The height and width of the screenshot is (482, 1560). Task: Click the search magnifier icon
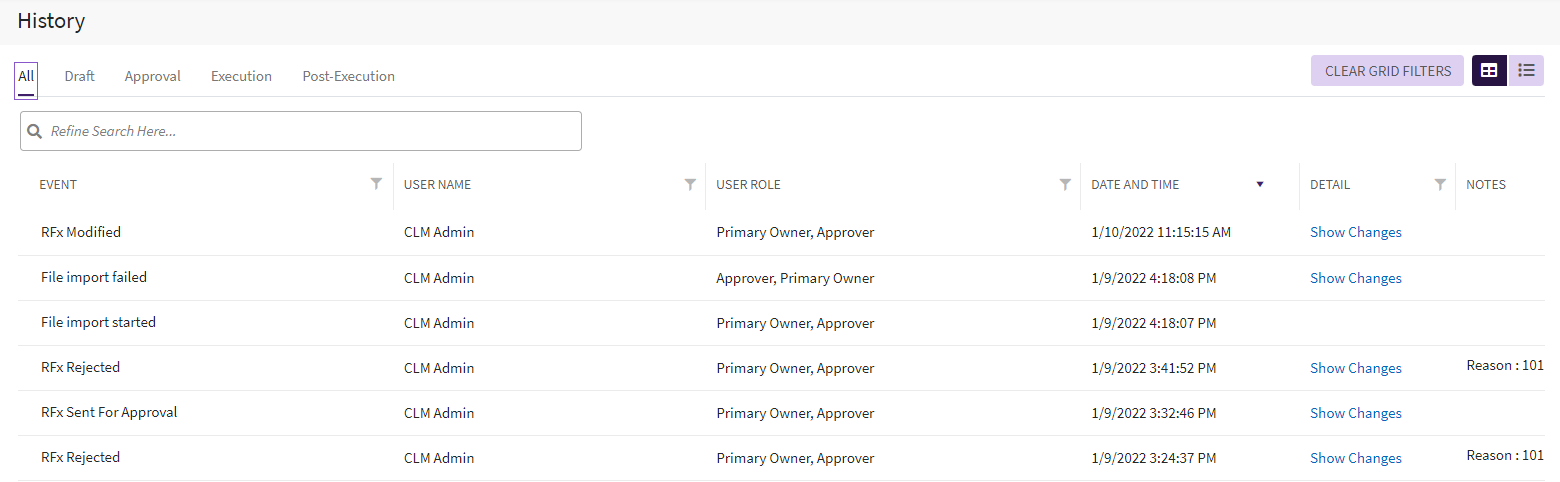click(35, 132)
